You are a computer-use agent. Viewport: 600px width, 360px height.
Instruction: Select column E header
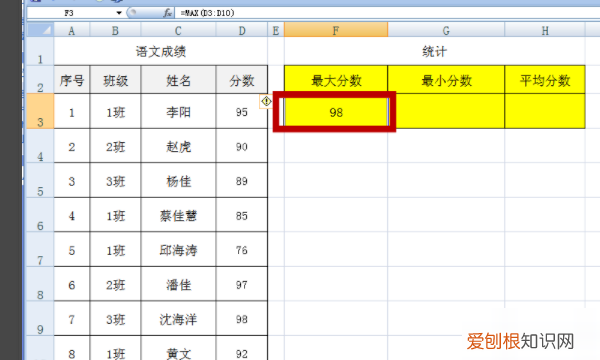pyautogui.click(x=276, y=30)
